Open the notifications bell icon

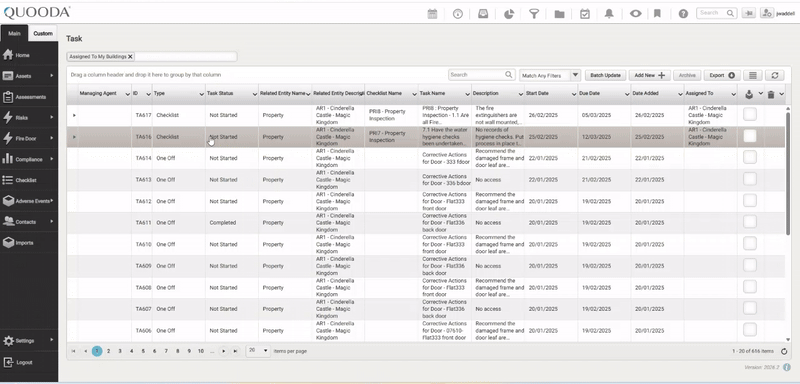tap(609, 14)
